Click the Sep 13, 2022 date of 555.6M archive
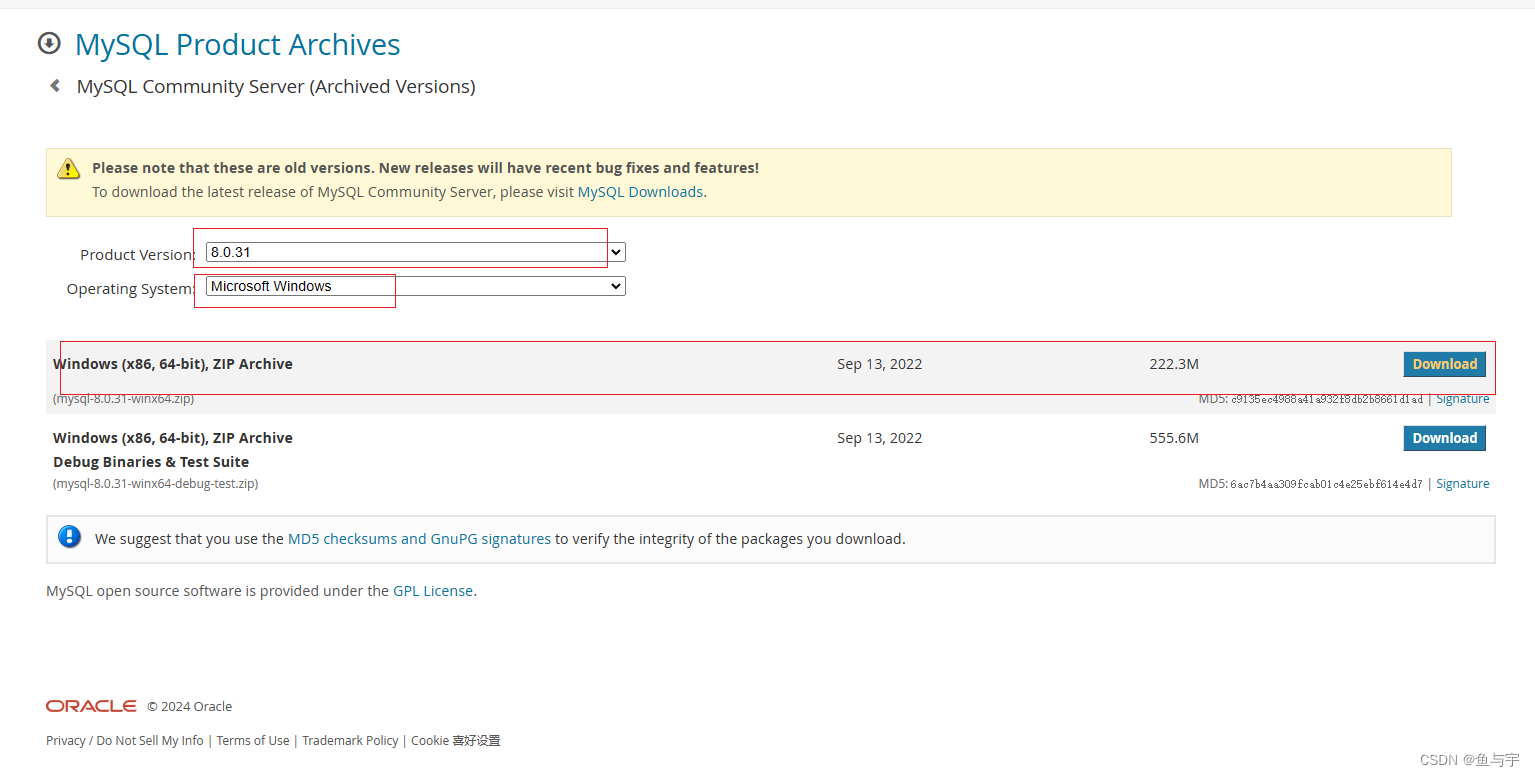 coord(880,438)
